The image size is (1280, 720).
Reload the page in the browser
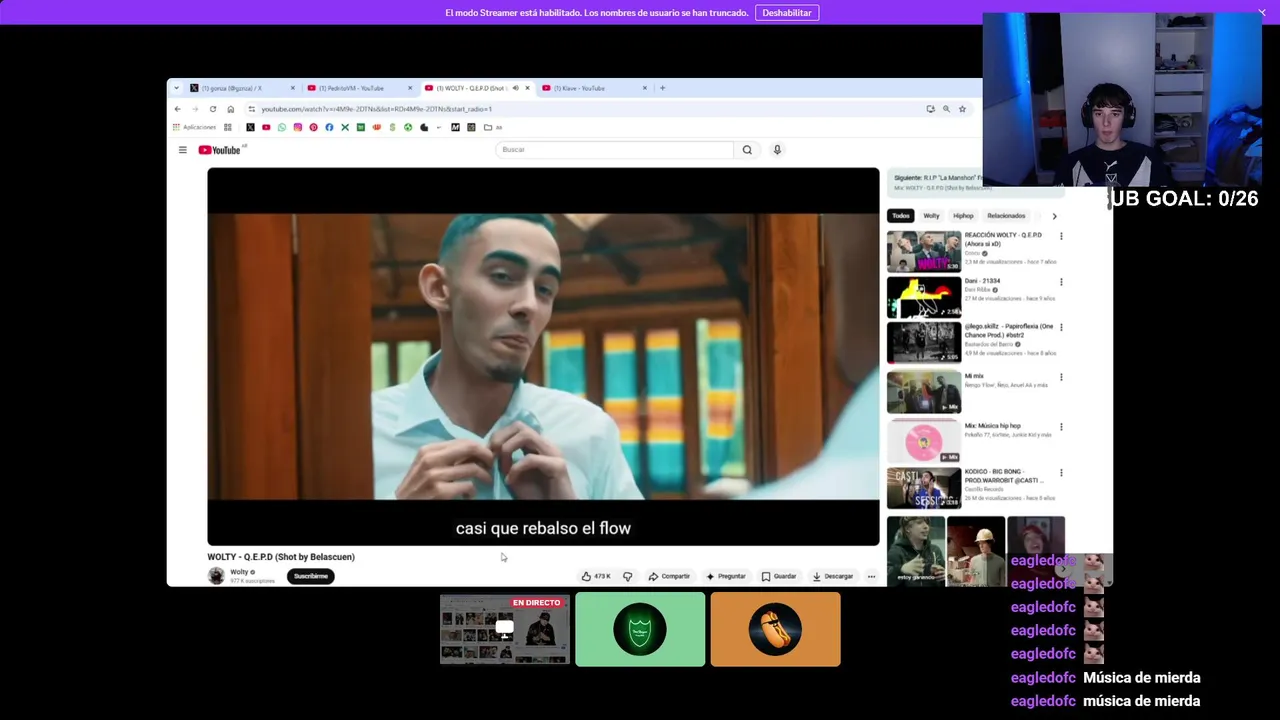pyautogui.click(x=213, y=109)
